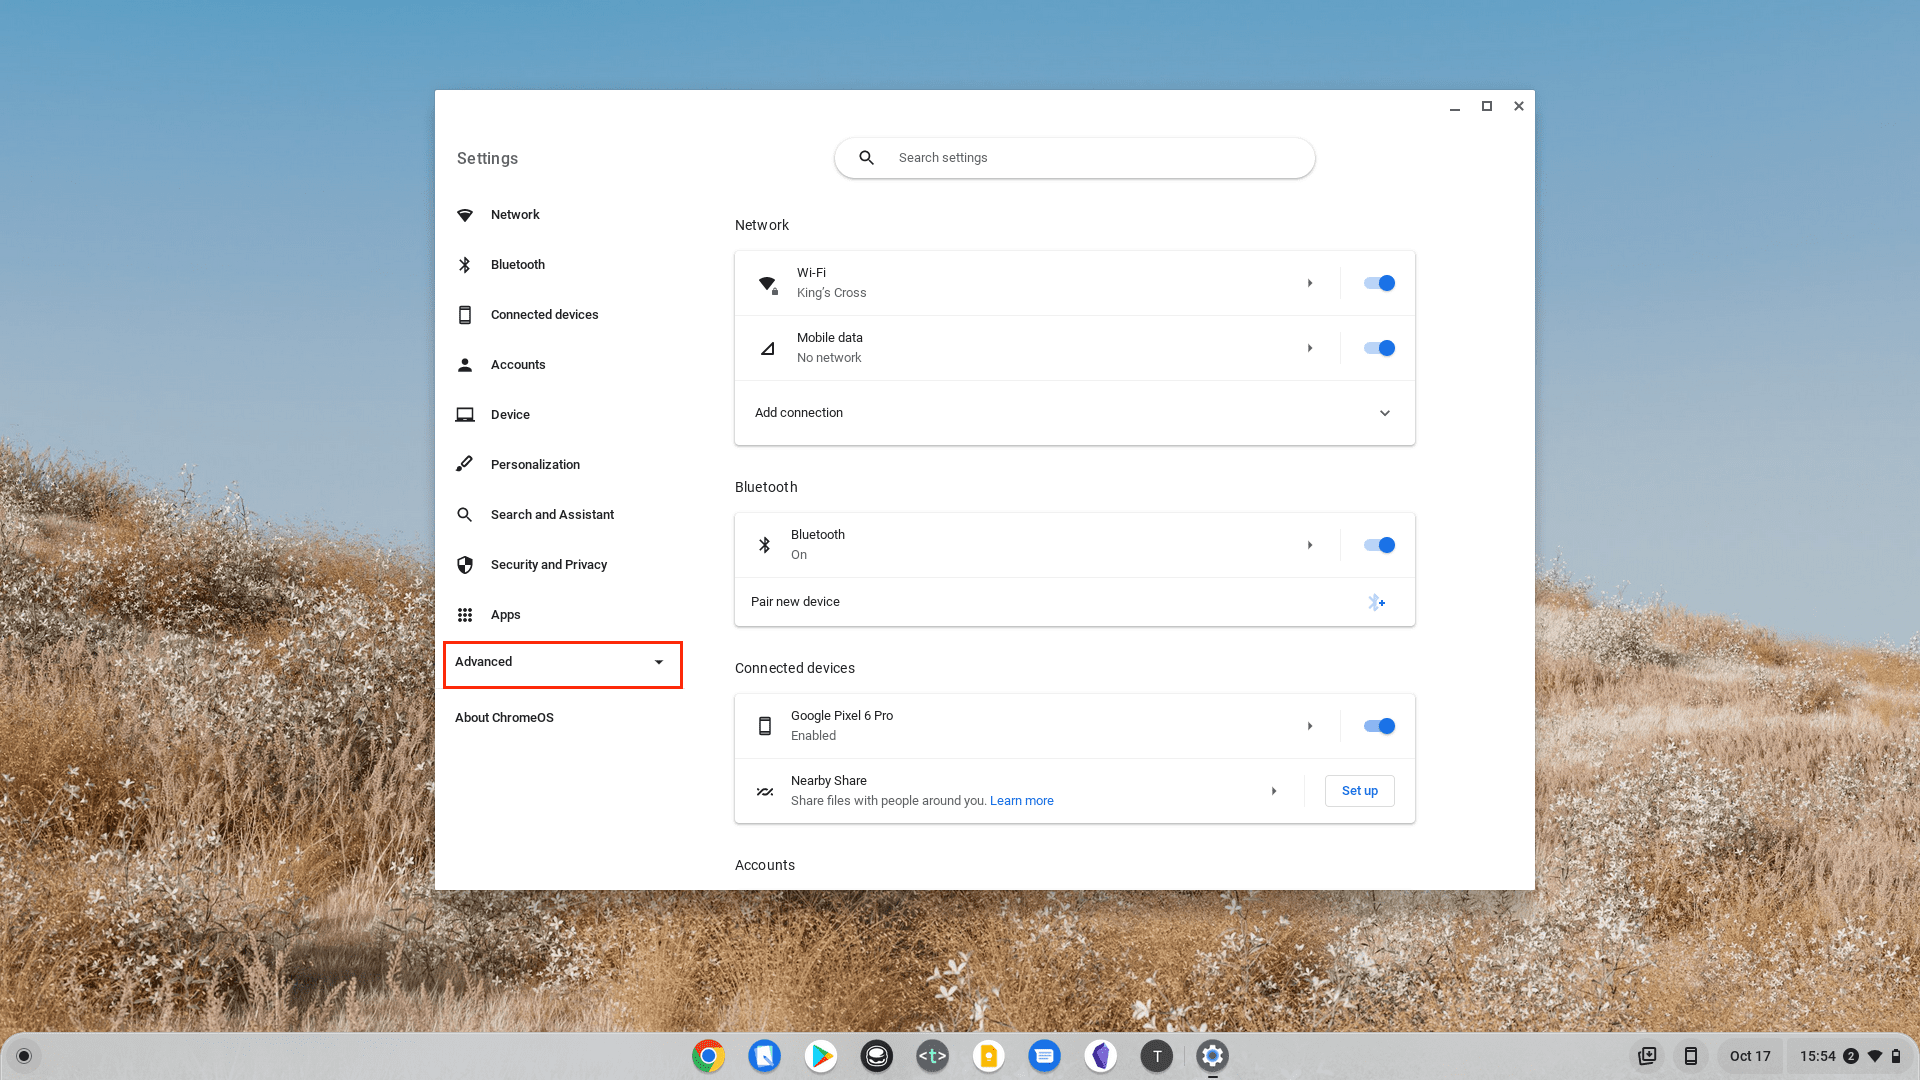This screenshot has height=1080, width=1920.
Task: Click the Apps grid icon in sidebar
Action: click(465, 615)
